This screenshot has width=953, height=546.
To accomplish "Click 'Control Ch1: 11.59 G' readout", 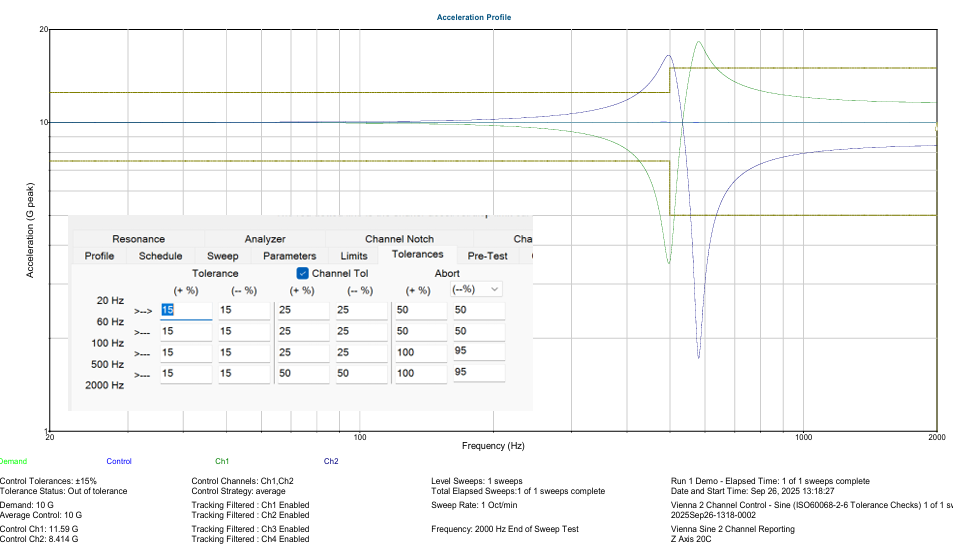I will point(39,529).
